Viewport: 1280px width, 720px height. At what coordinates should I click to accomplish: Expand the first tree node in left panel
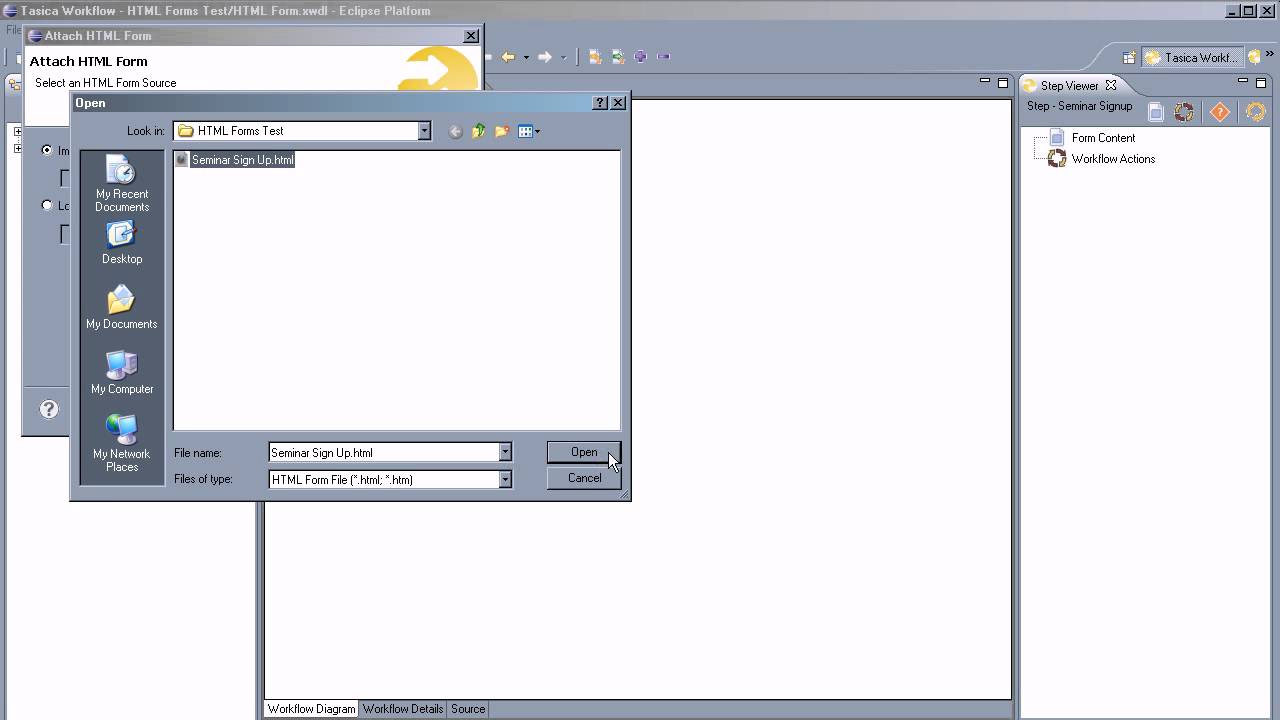pos(17,131)
